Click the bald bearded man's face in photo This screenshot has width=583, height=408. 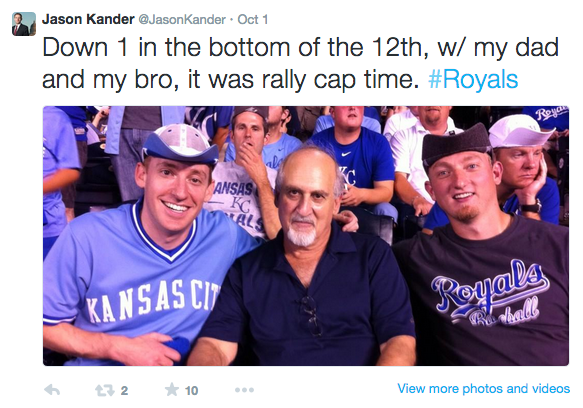[x=305, y=199]
